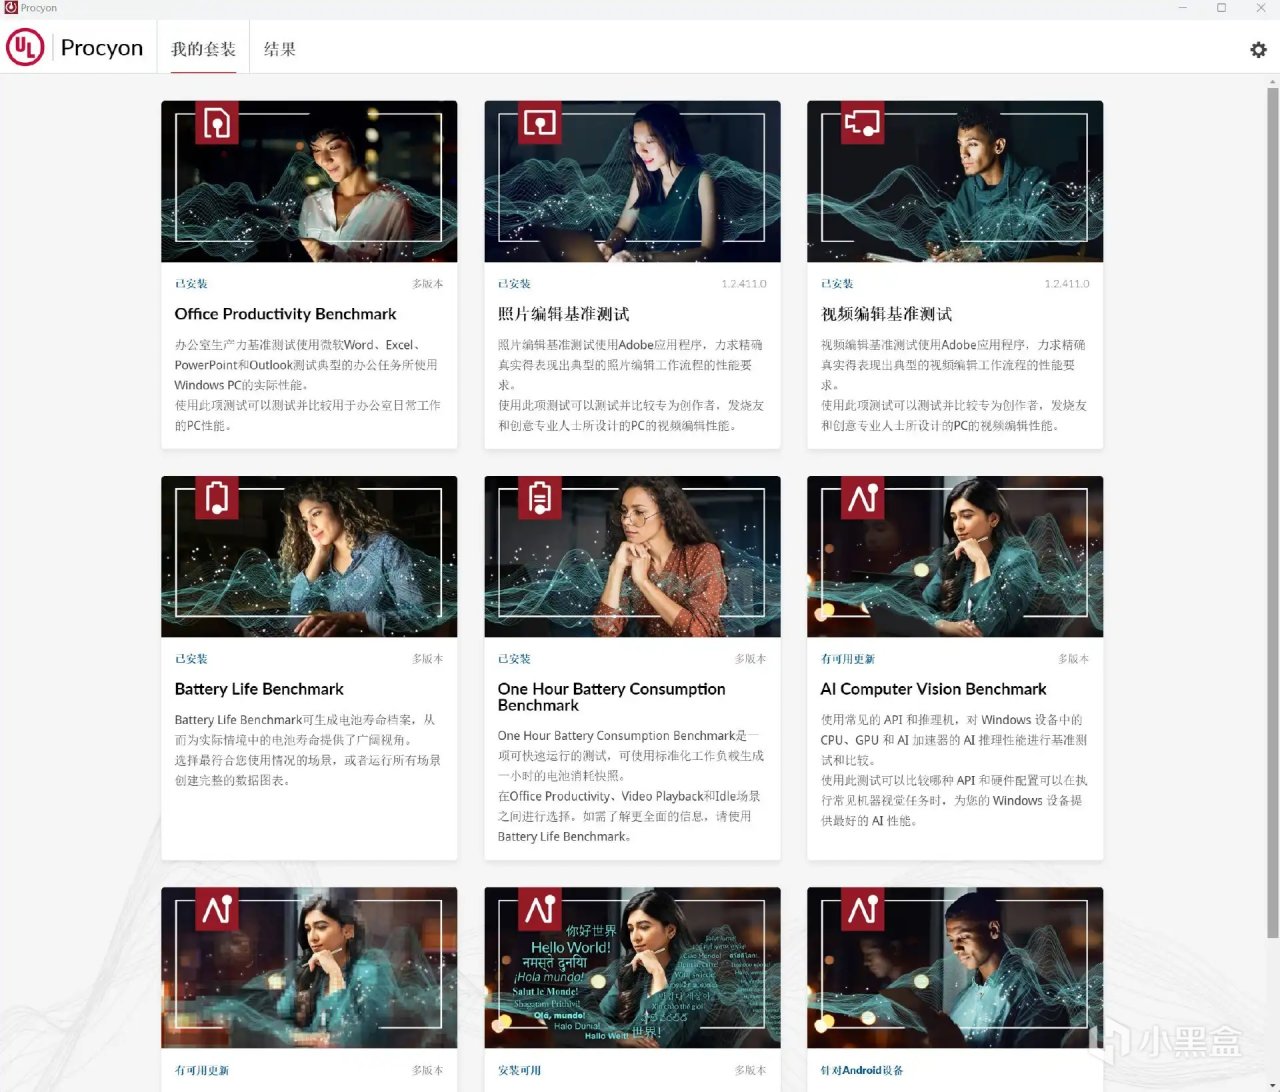
Task: Click the Hello World multilingual card photo
Action: (x=632, y=967)
